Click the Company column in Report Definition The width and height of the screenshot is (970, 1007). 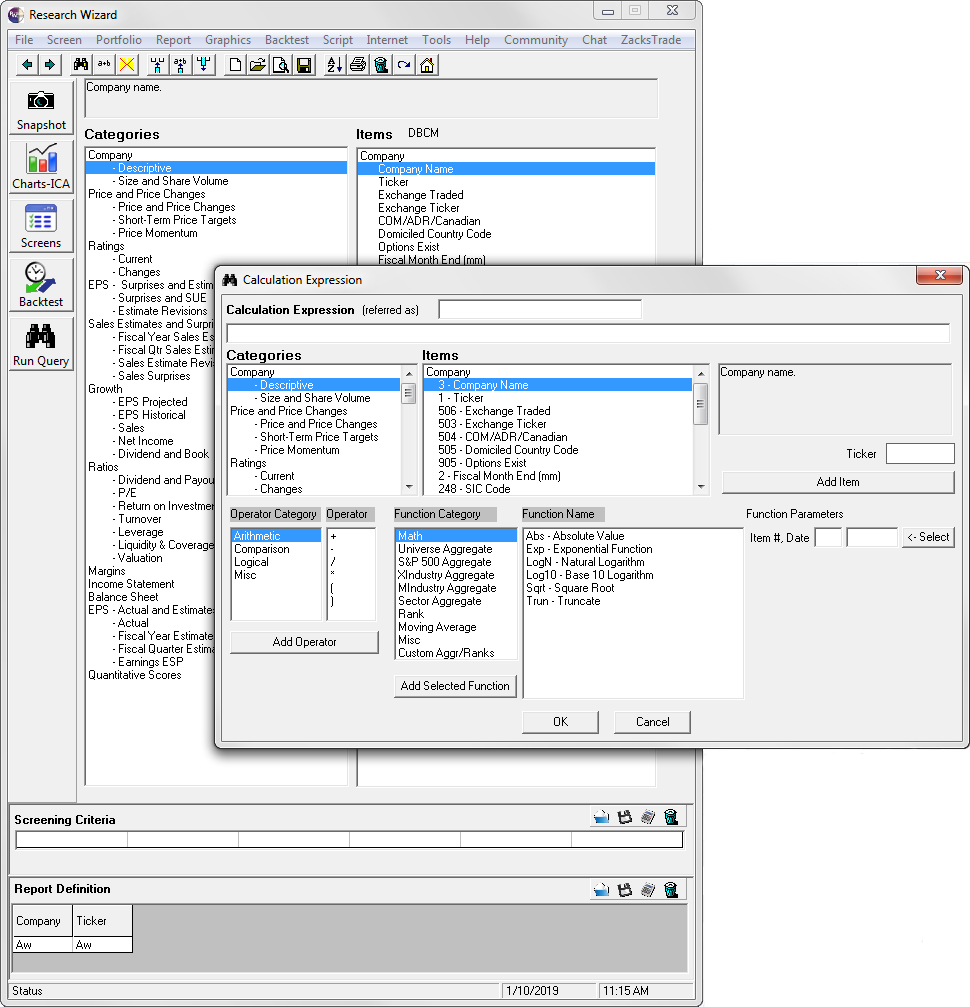(42, 921)
